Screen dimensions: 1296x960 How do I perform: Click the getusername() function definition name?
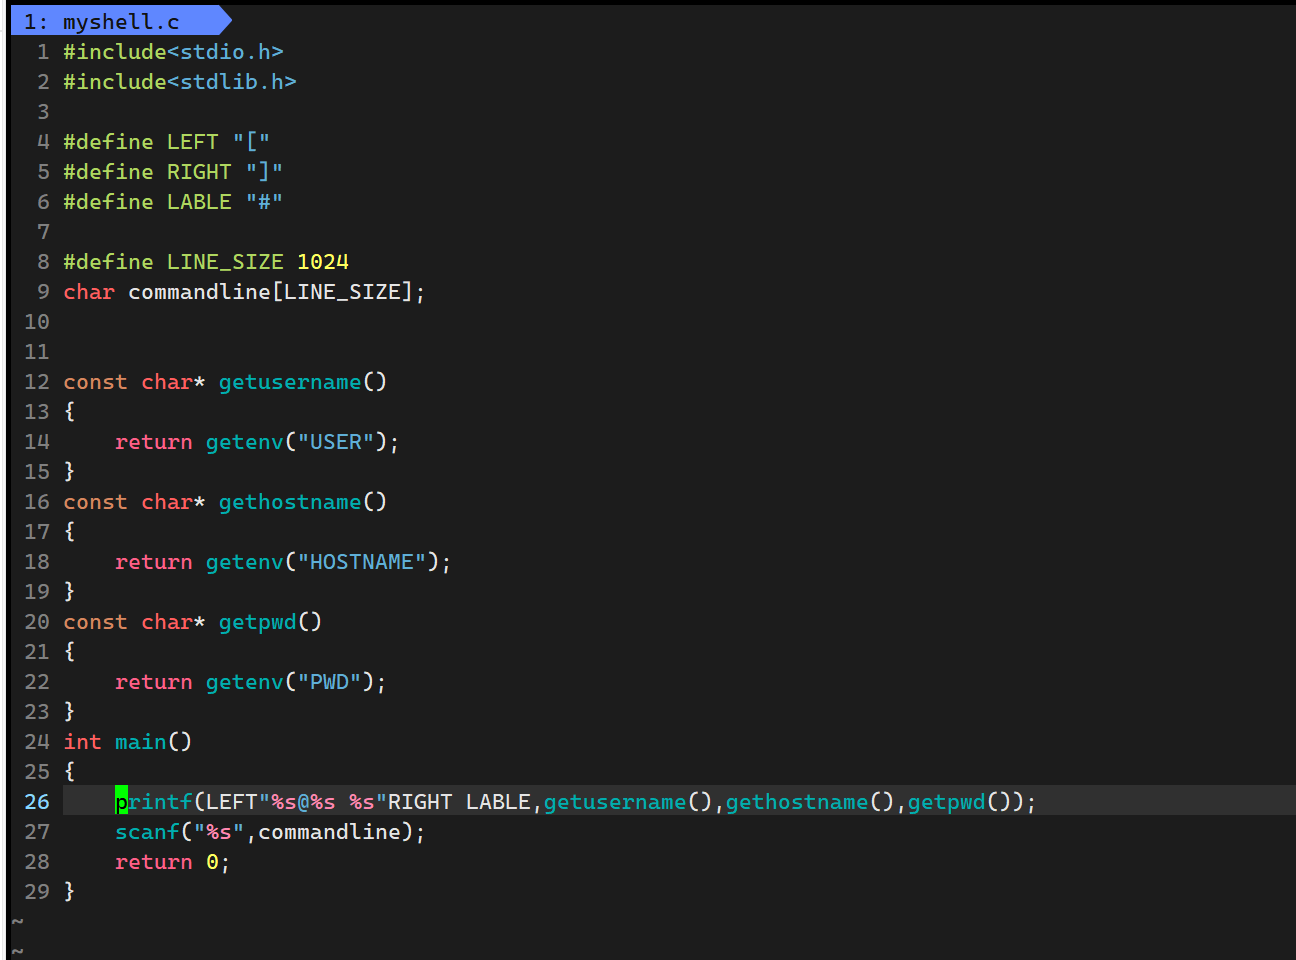tap(290, 382)
